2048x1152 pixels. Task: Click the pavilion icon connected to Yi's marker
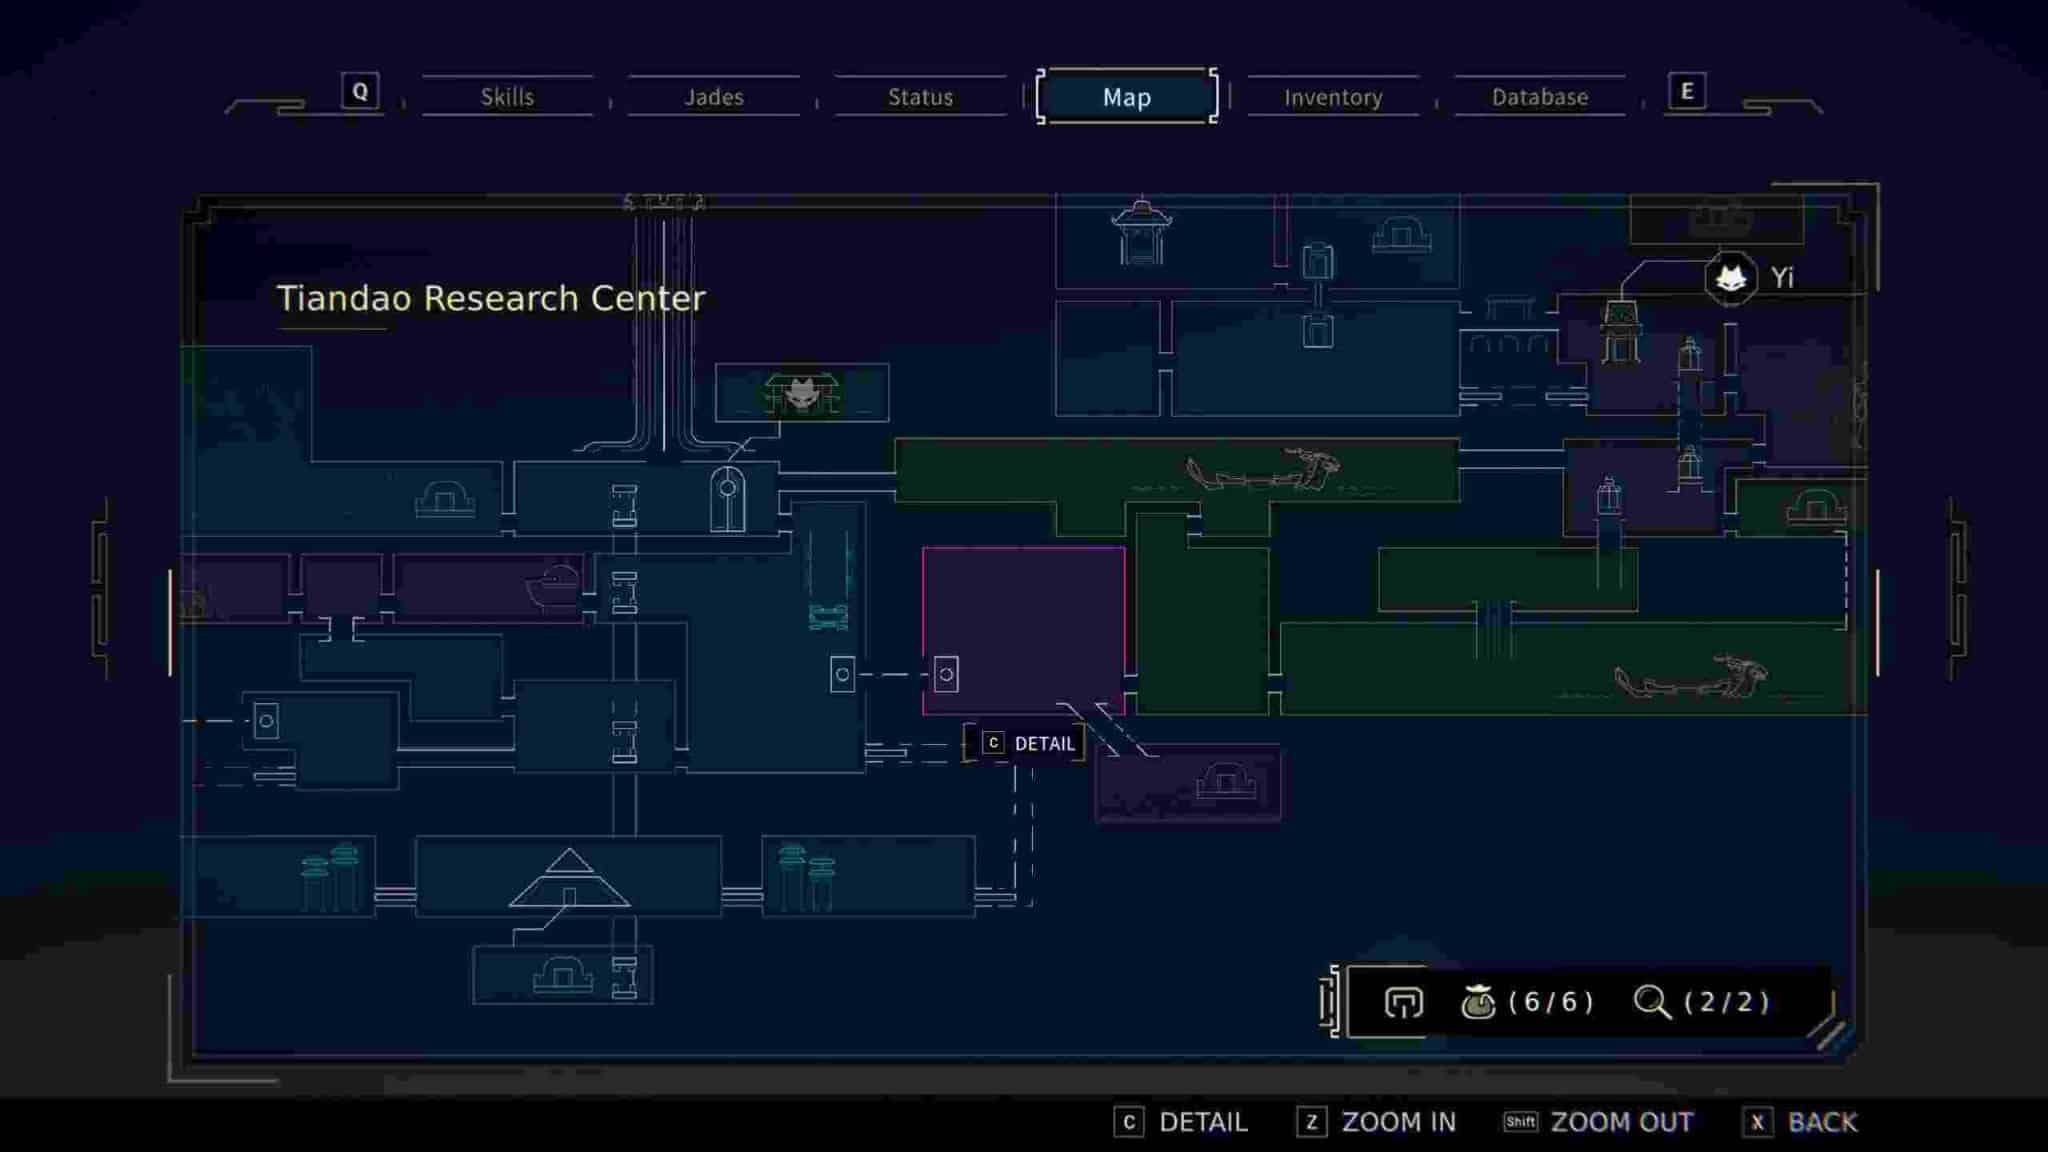point(1620,332)
